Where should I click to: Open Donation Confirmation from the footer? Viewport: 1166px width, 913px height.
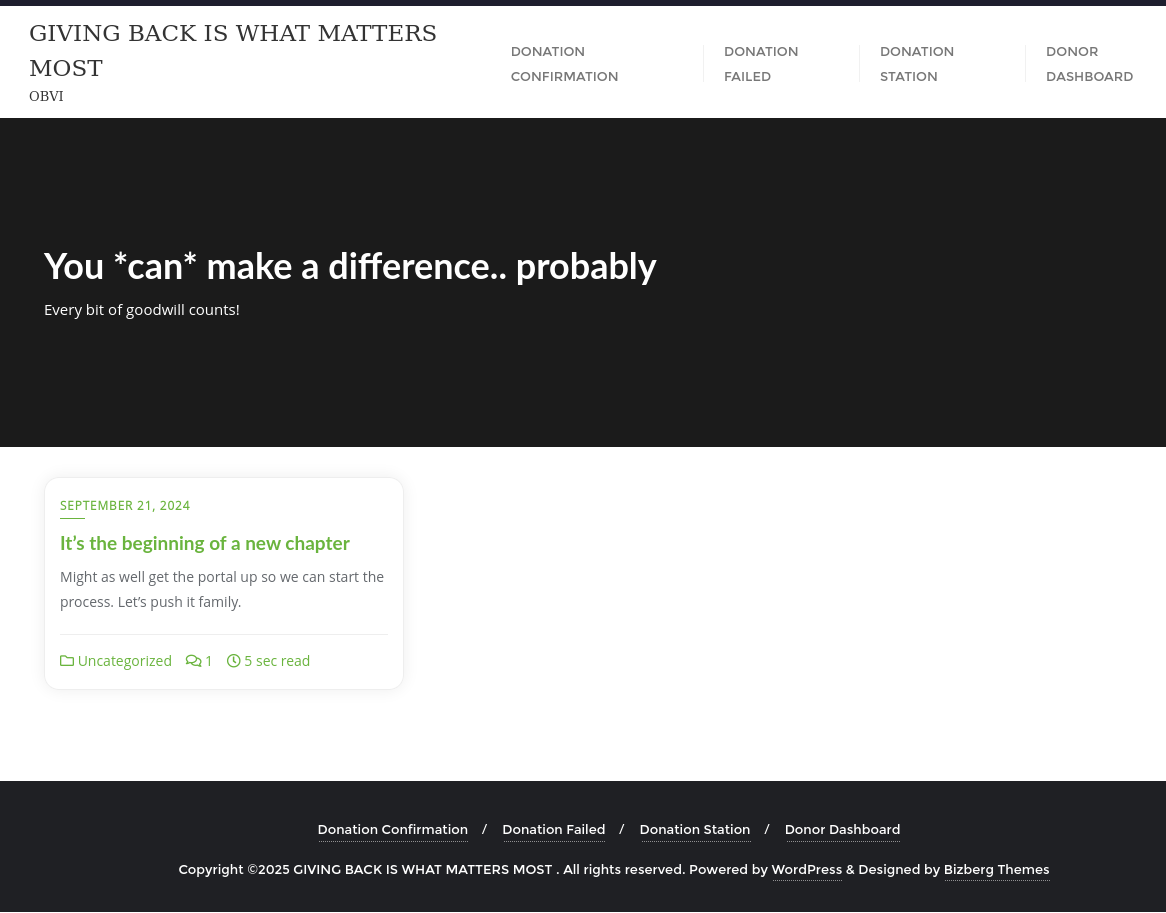pyautogui.click(x=392, y=829)
